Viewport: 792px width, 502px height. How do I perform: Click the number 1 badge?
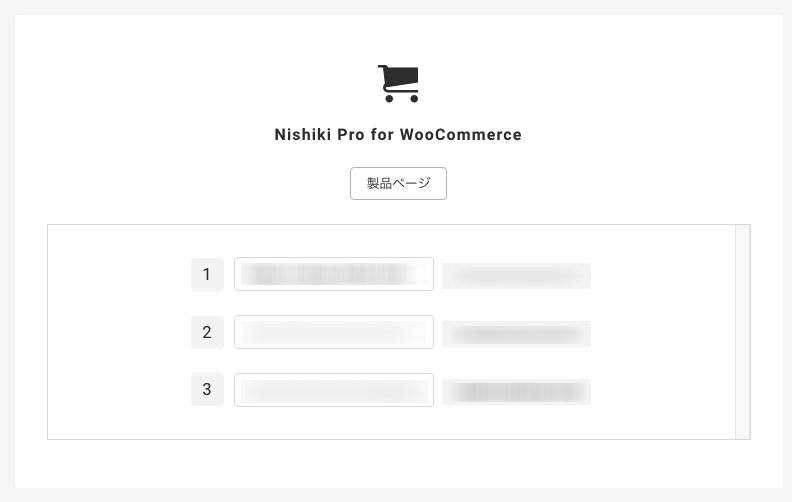207,274
